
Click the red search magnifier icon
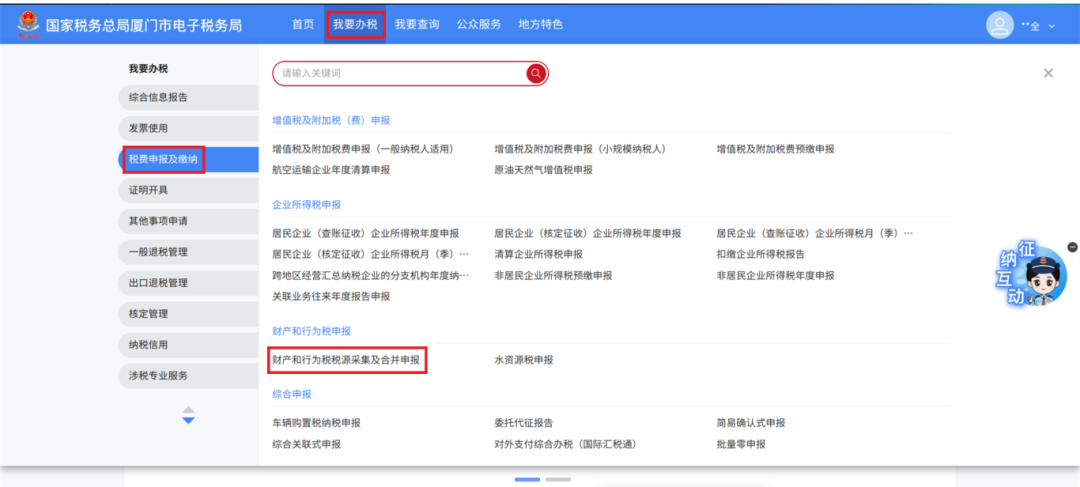536,73
